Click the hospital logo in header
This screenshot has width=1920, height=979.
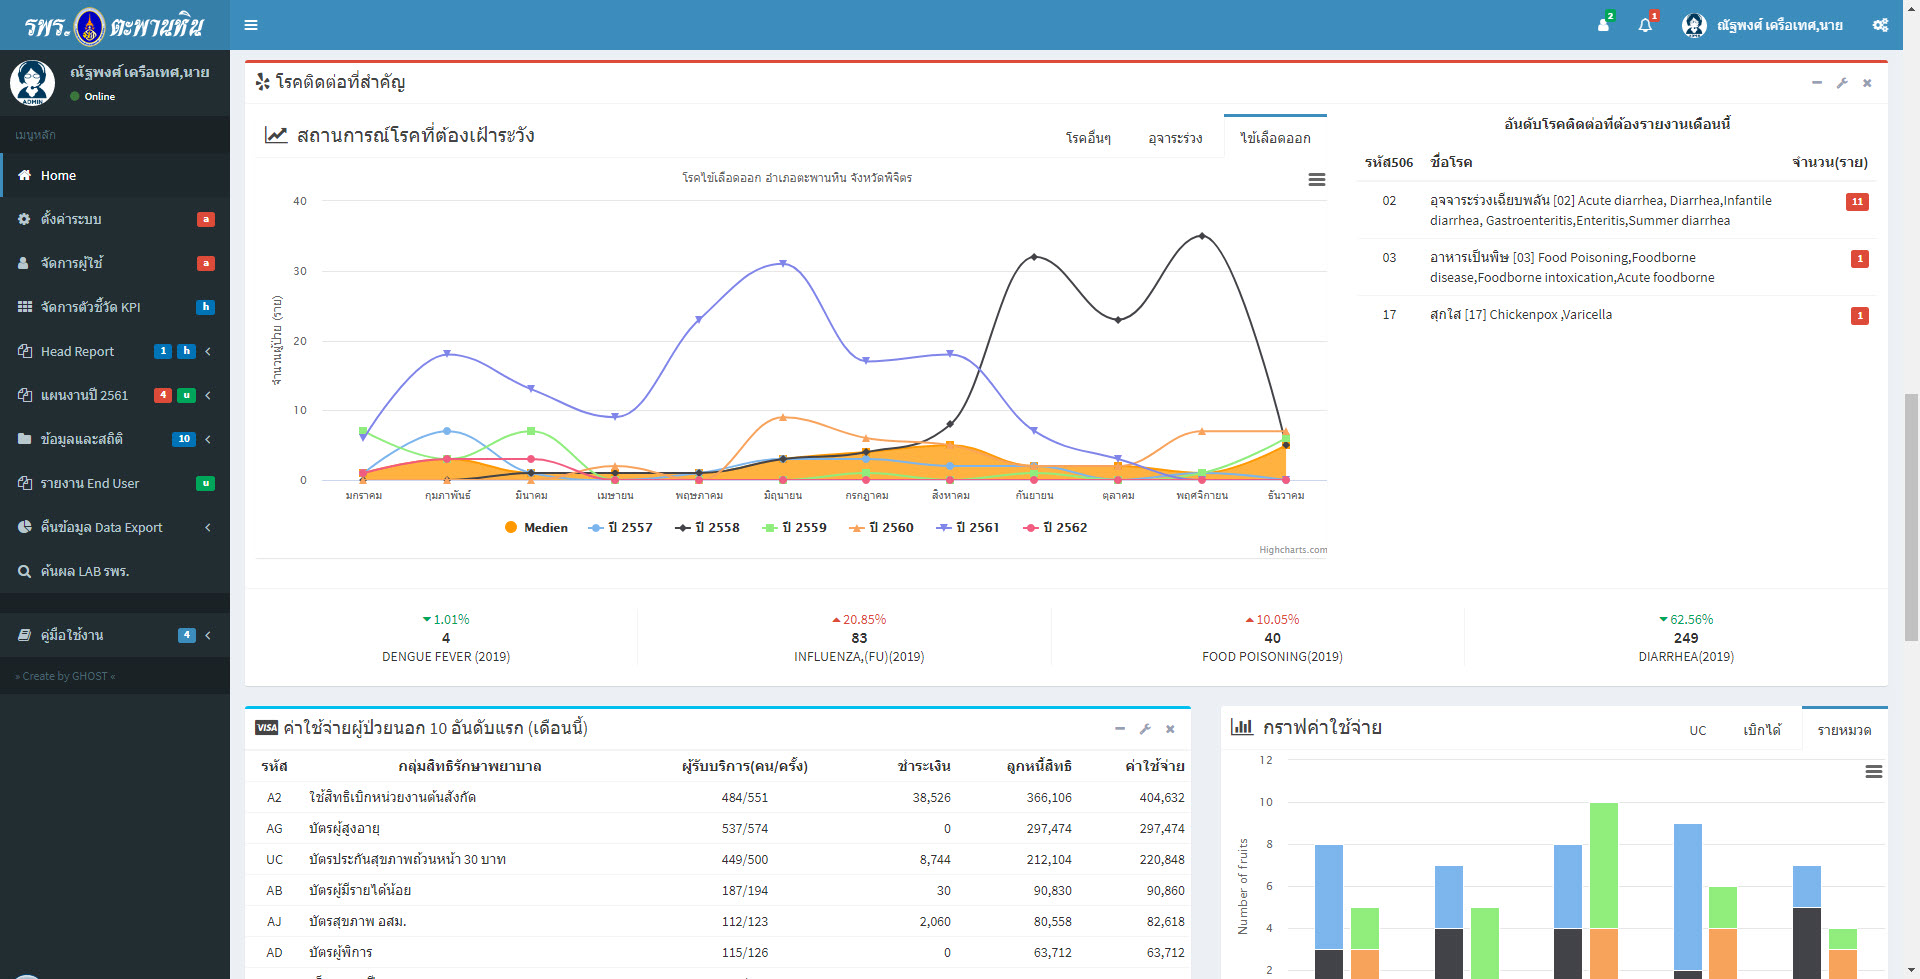point(115,26)
